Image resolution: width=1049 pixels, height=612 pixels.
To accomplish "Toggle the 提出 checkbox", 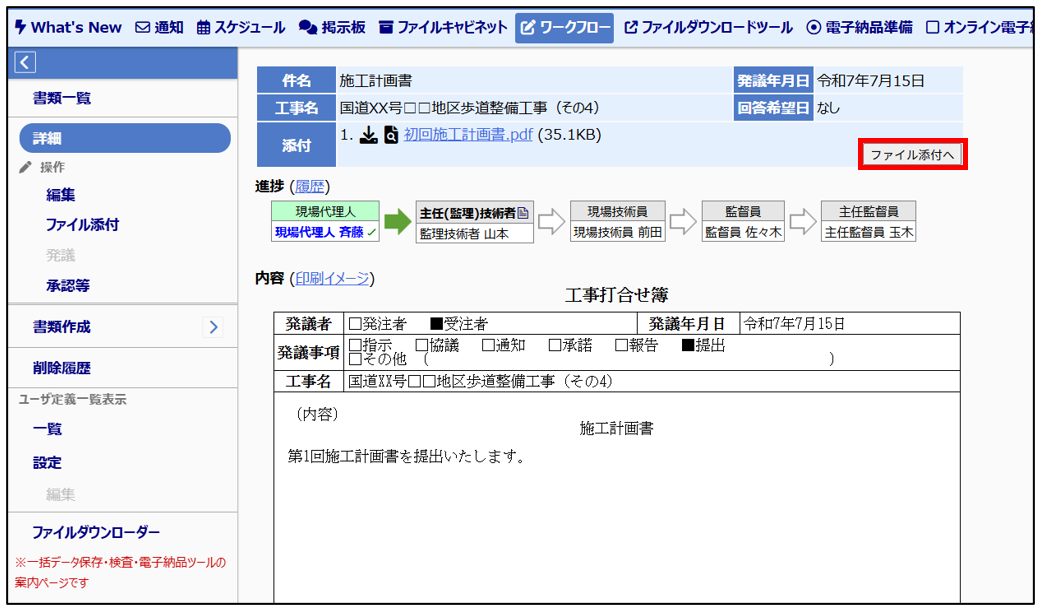I will point(687,345).
